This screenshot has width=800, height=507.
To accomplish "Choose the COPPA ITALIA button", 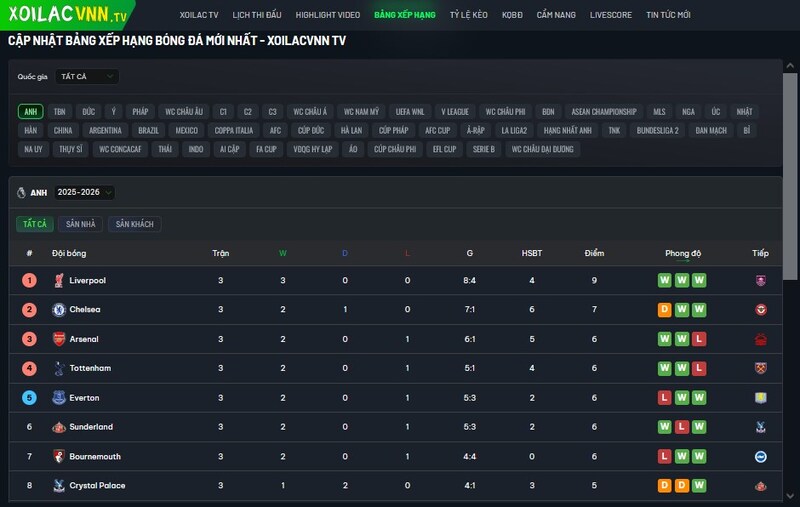I will point(234,131).
